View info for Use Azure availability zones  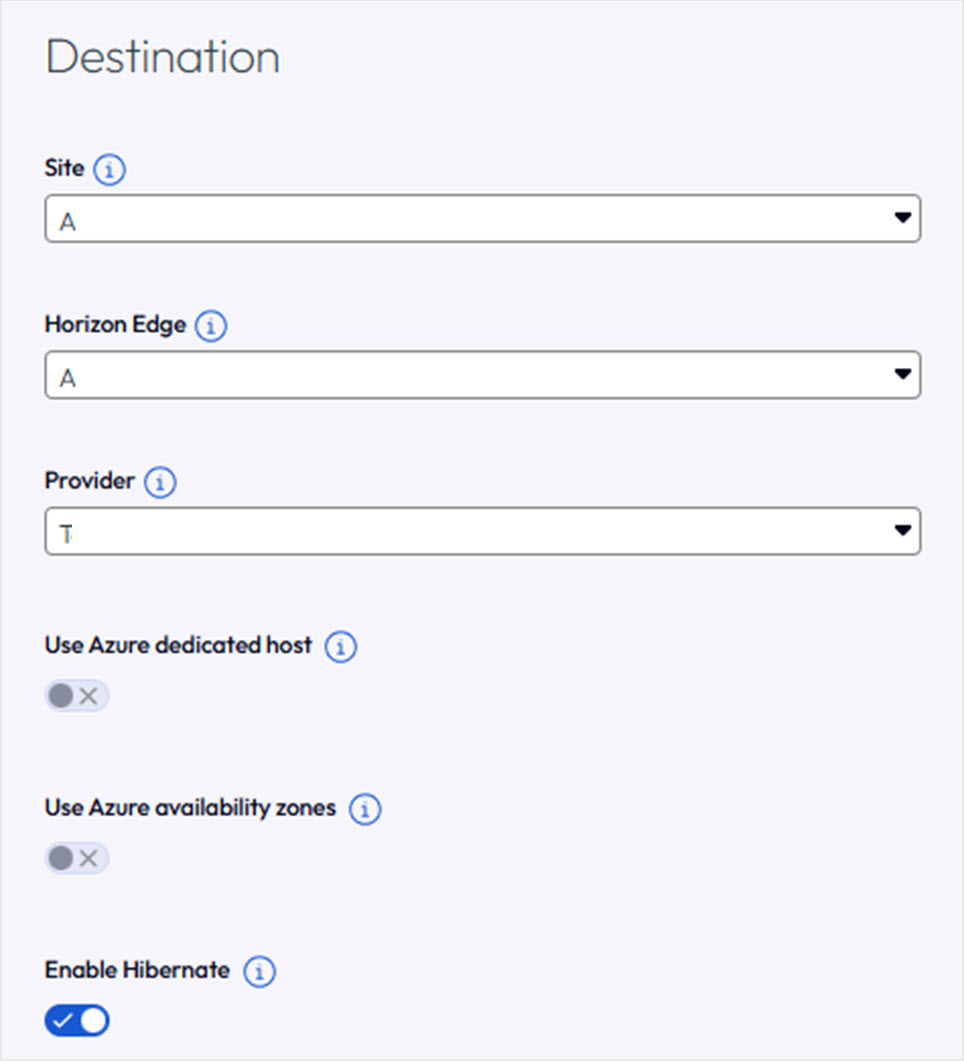point(365,809)
